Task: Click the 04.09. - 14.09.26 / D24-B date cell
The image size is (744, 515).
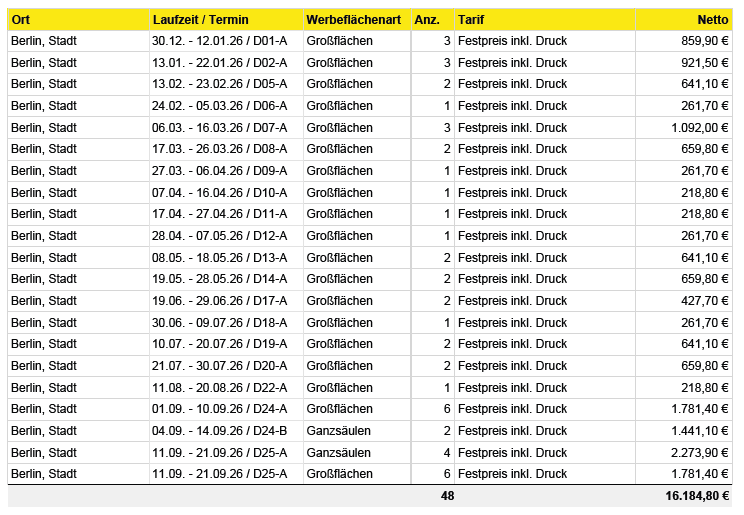Action: 219,431
